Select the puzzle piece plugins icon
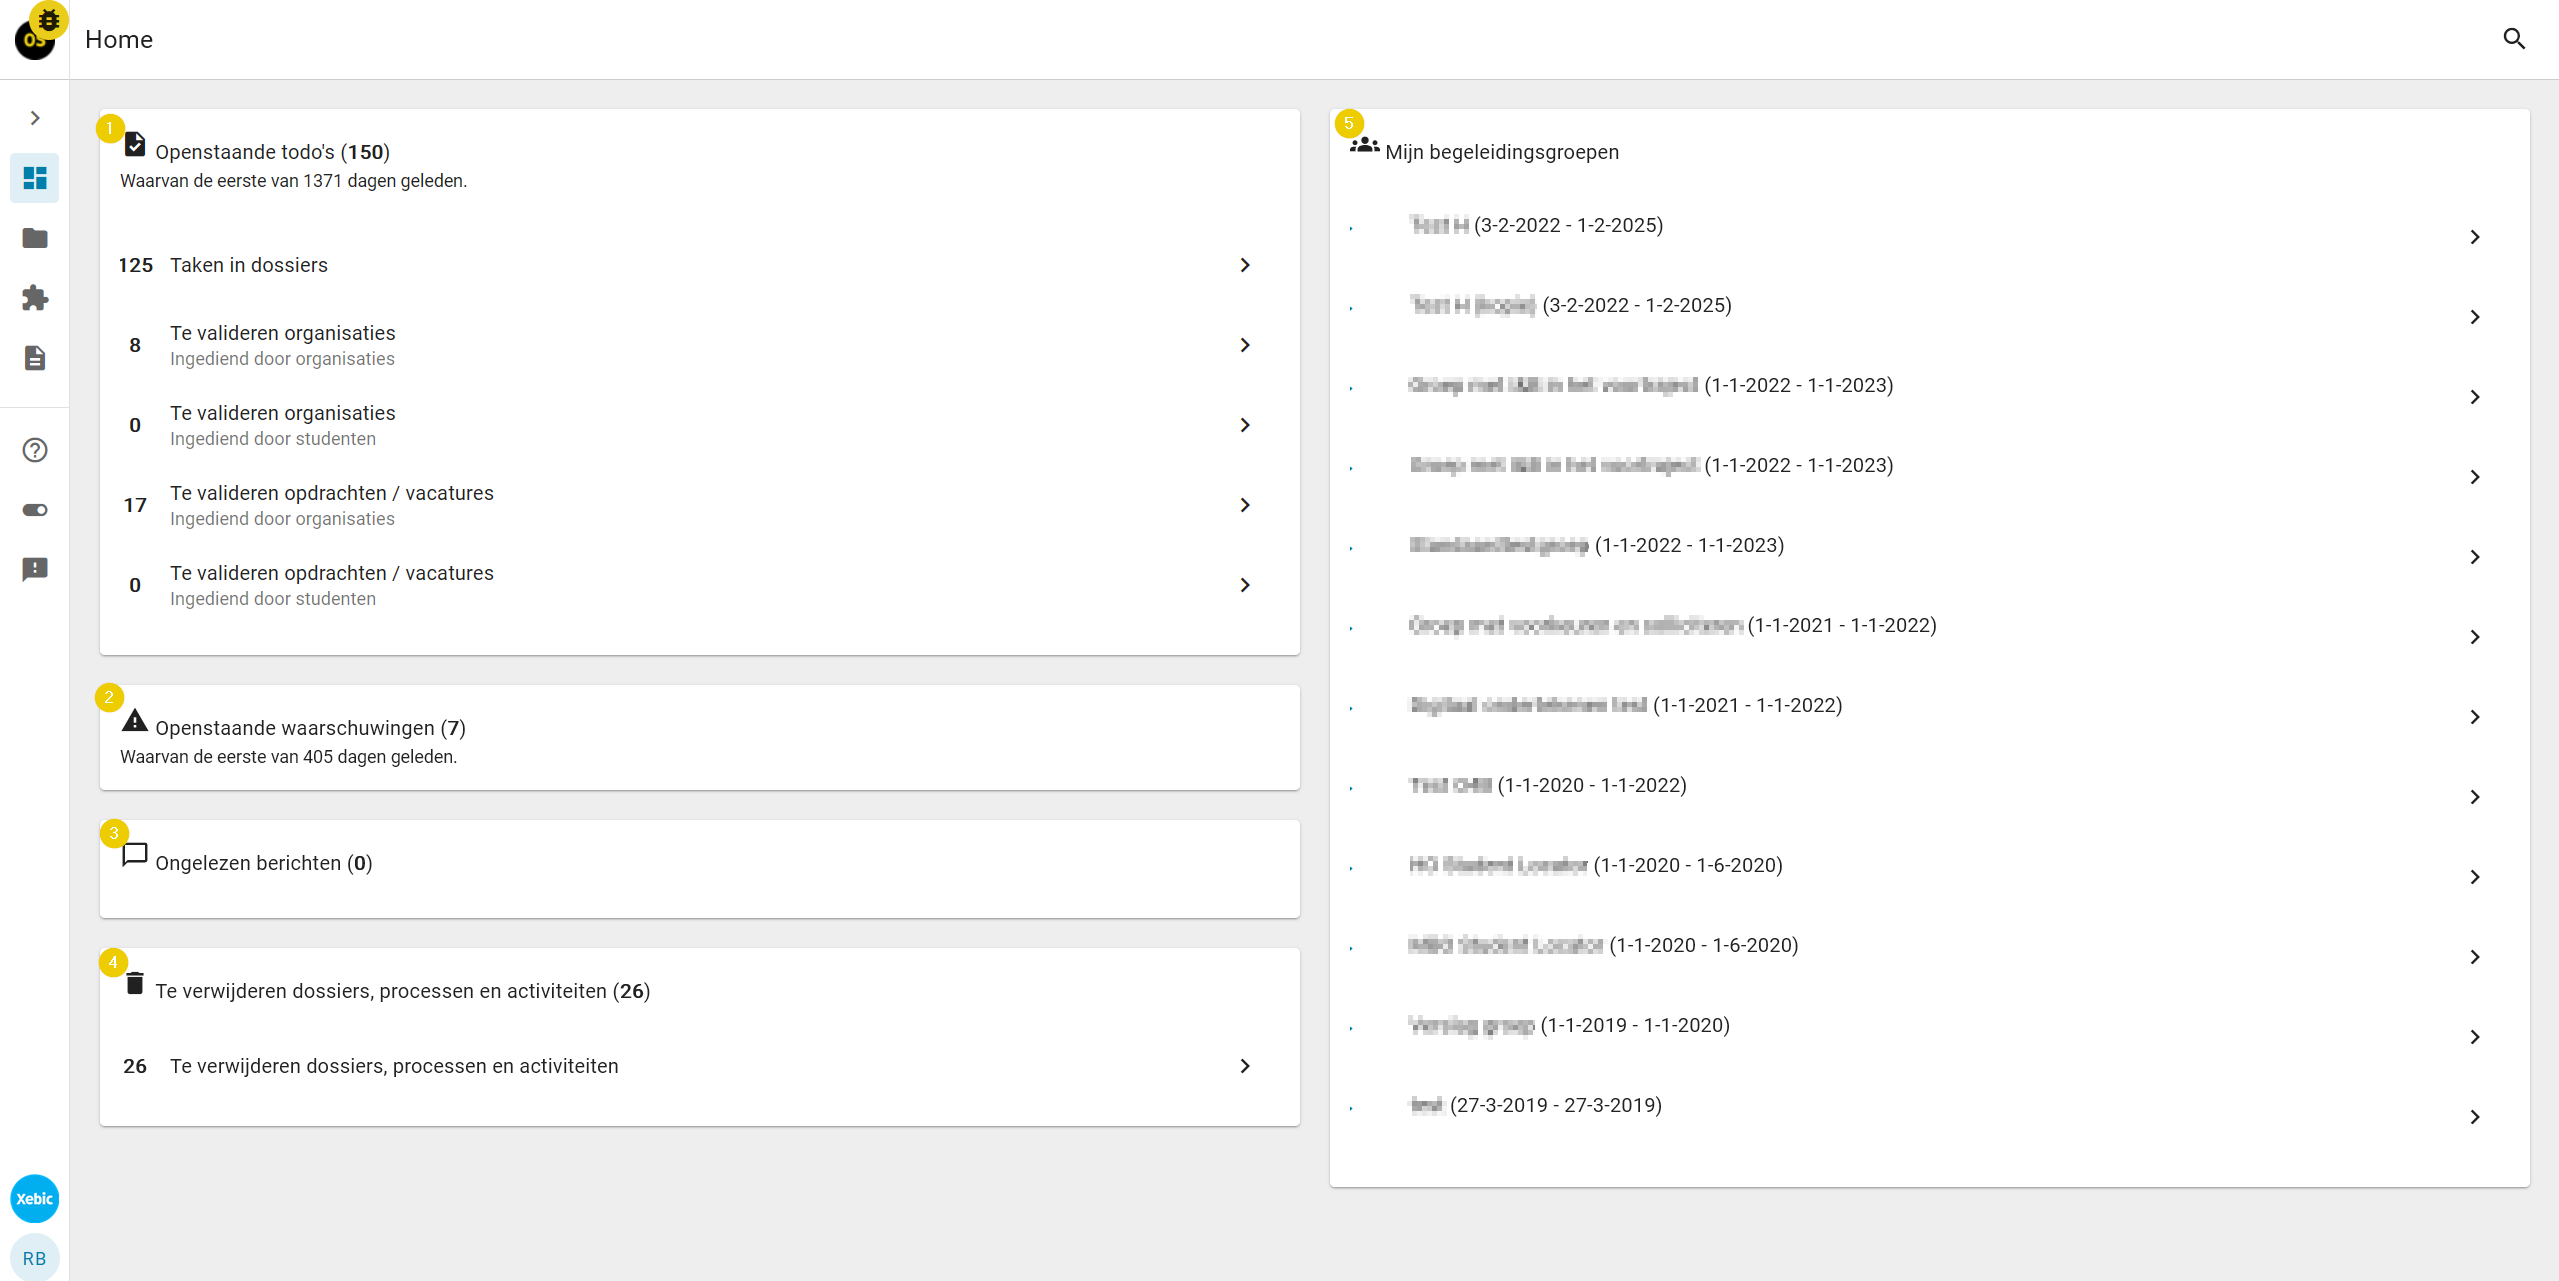The width and height of the screenshot is (2559, 1281). (x=34, y=298)
